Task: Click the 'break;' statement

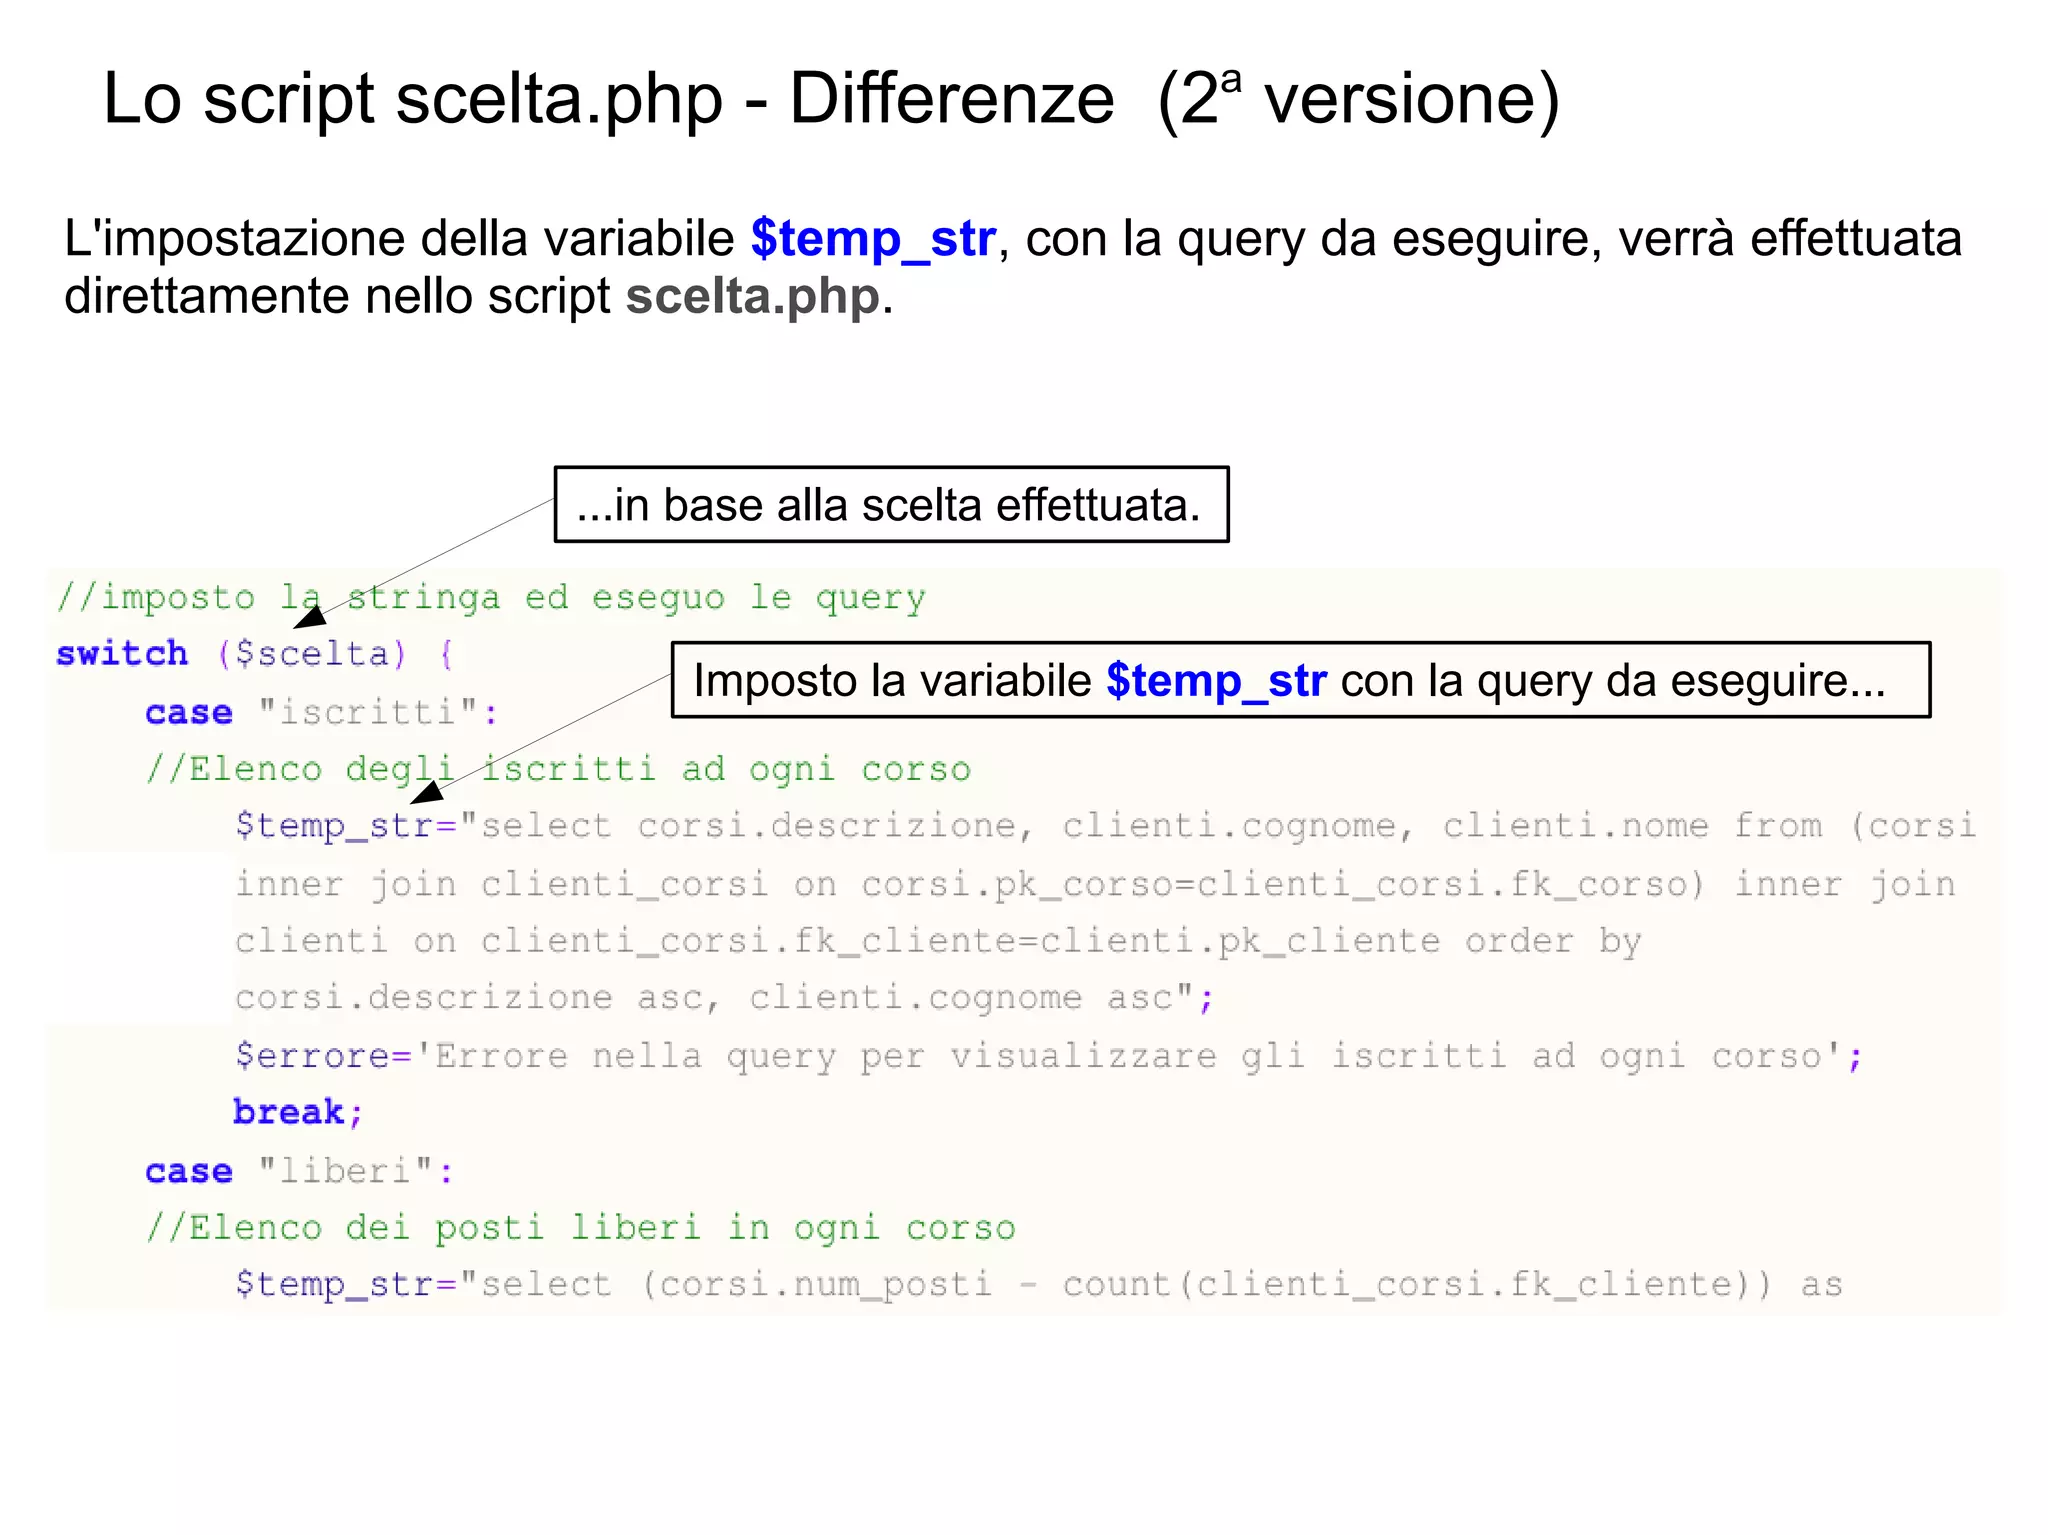Action: tap(298, 1112)
